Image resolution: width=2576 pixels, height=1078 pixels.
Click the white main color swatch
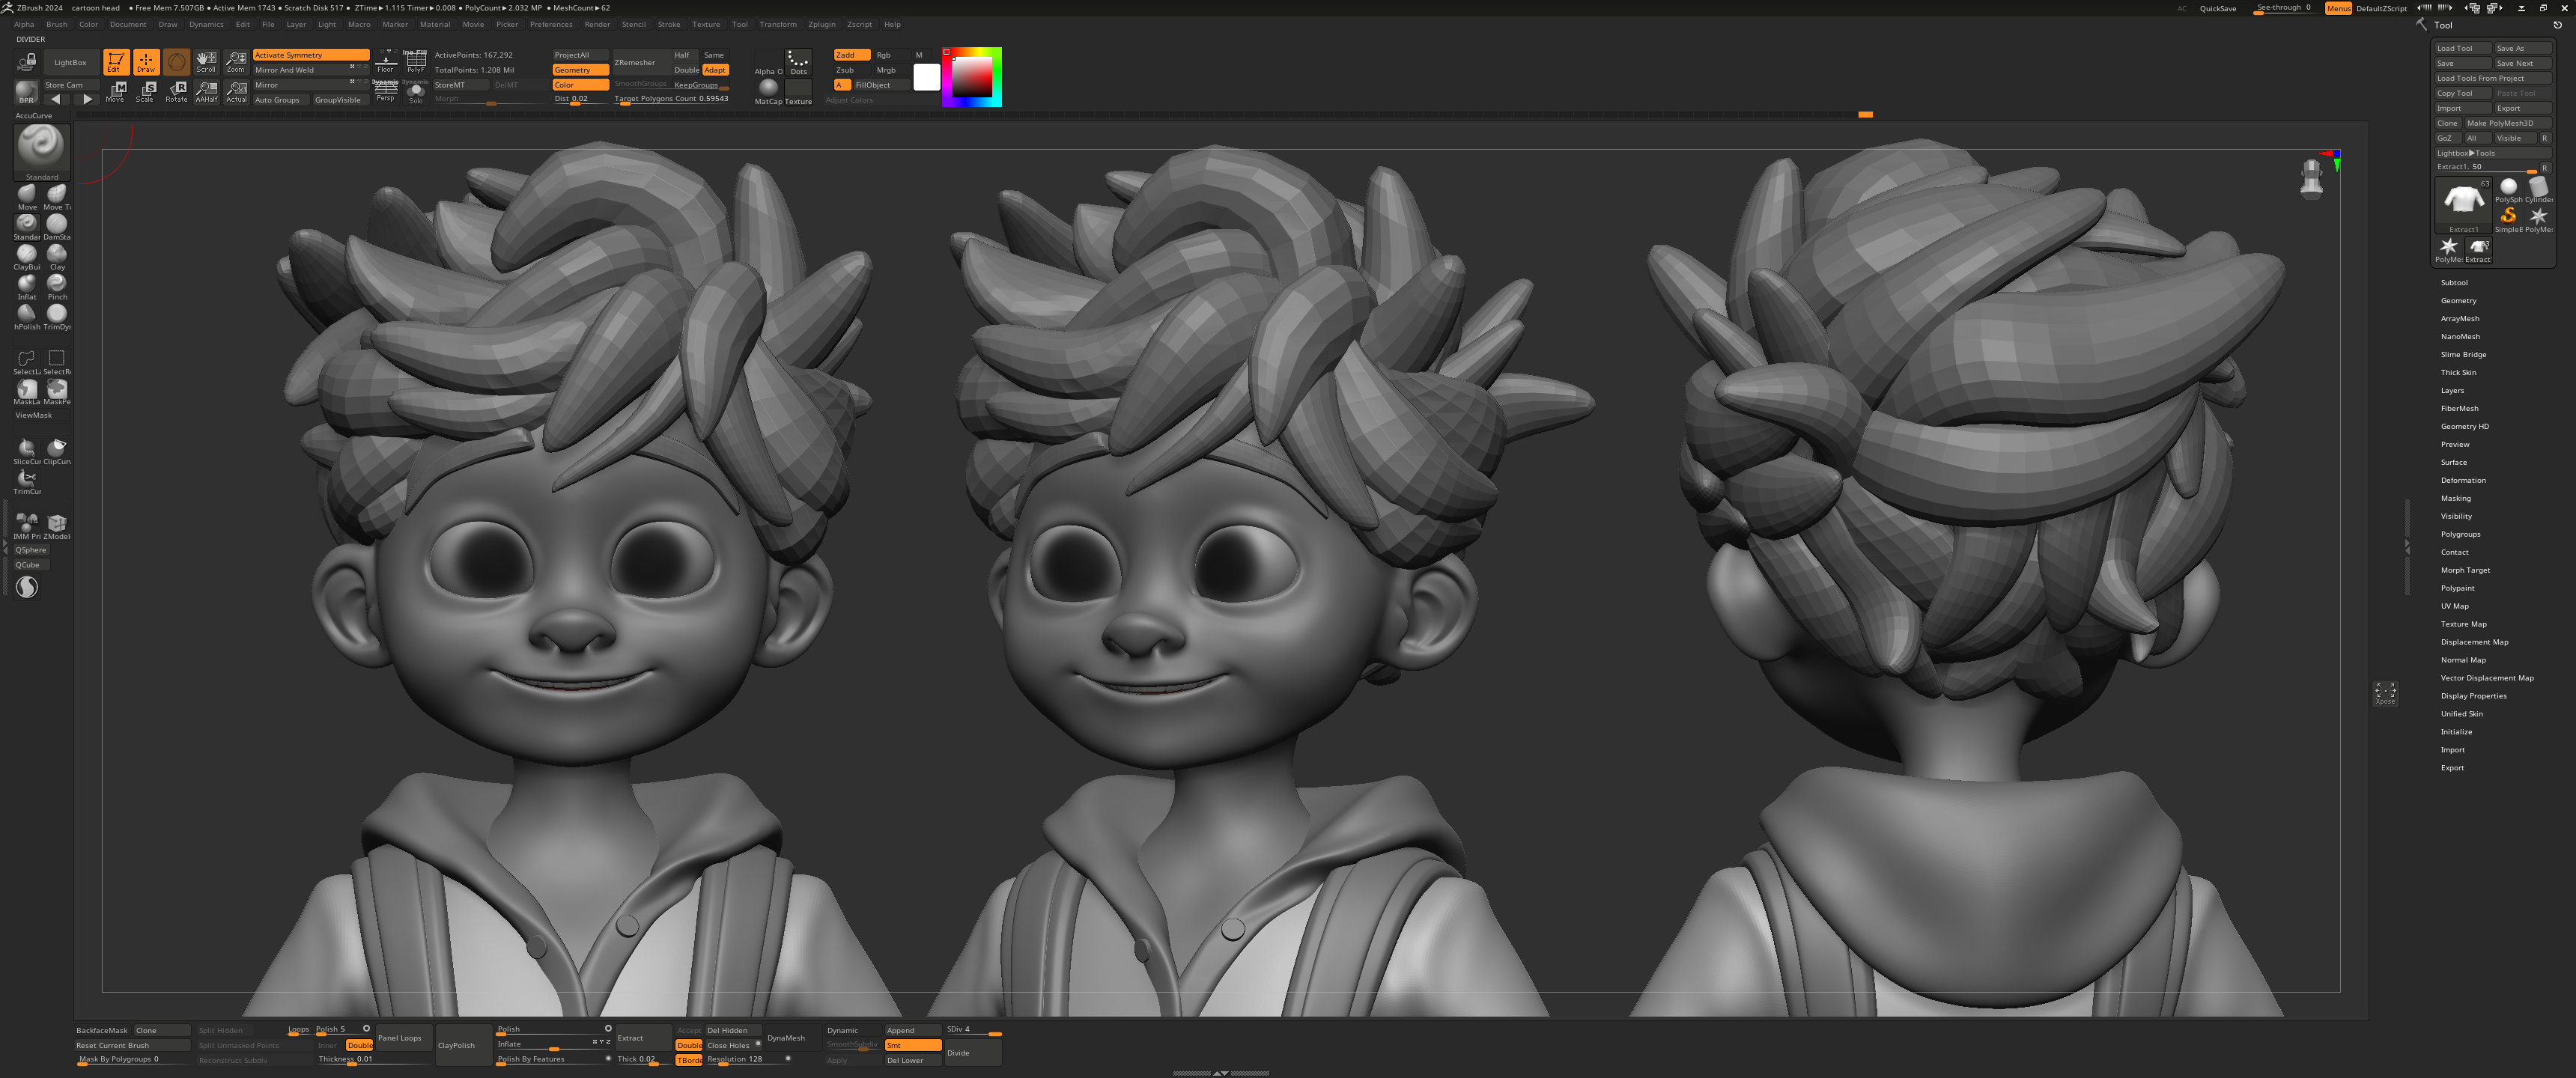click(x=927, y=77)
